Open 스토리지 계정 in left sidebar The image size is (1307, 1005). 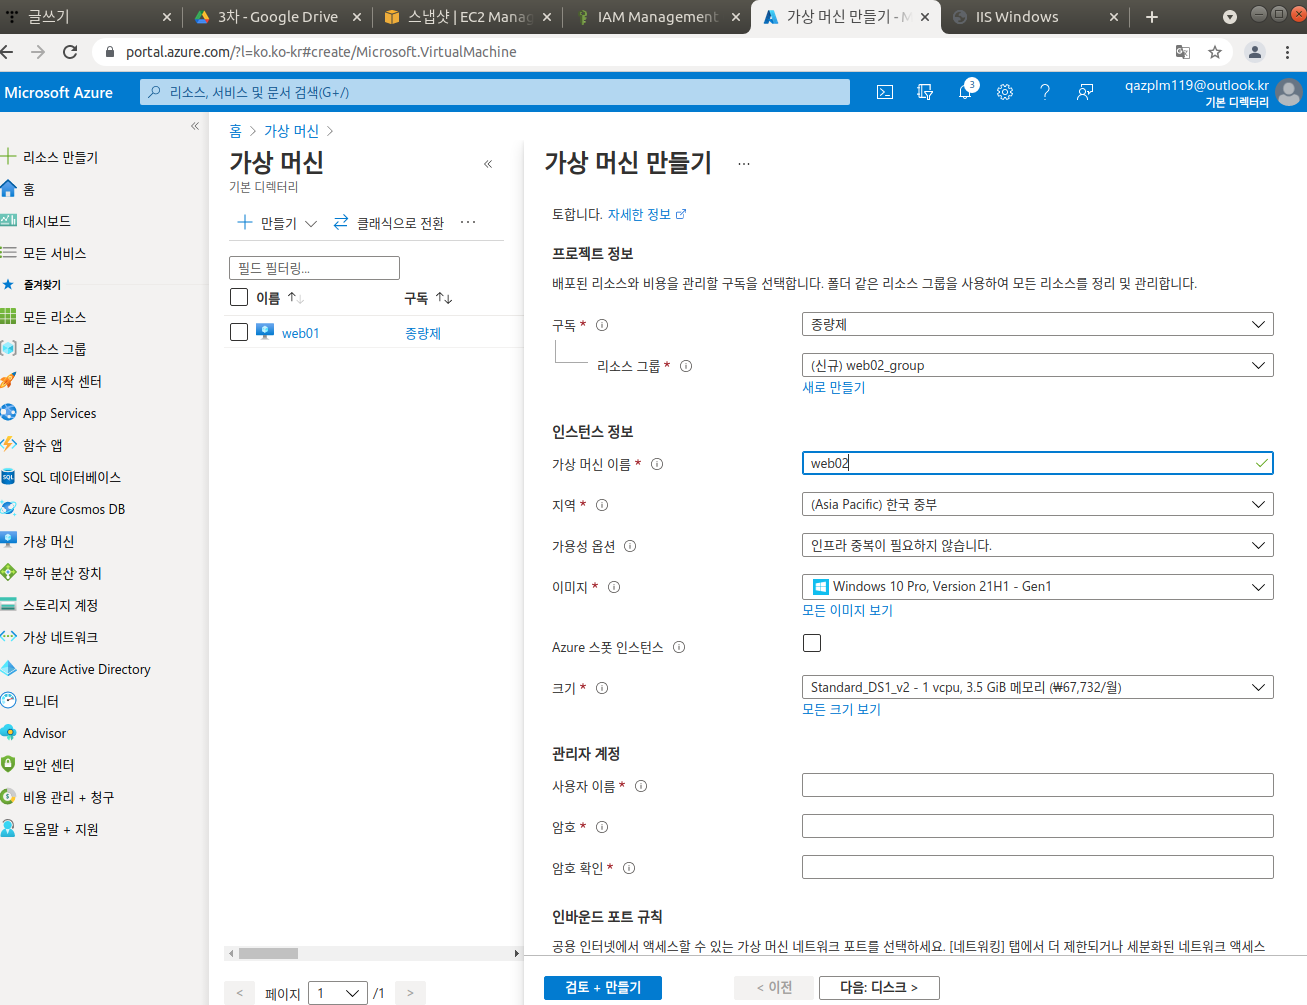click(x=60, y=605)
